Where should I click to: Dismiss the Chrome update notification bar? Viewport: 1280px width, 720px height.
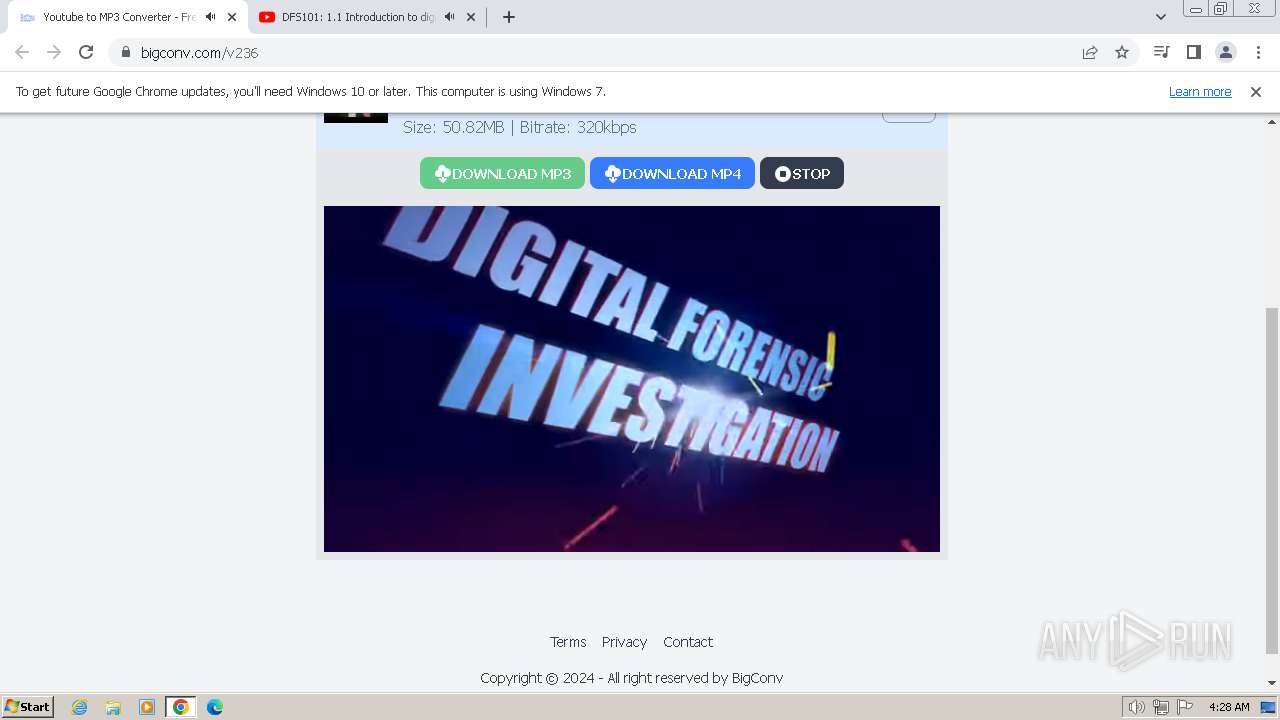point(1256,92)
